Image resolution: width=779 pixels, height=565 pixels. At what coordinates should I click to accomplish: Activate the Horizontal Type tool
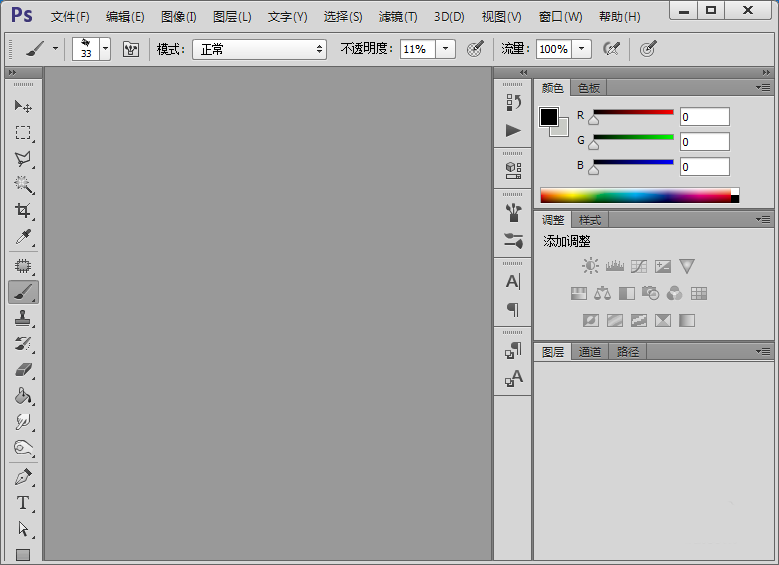[x=23, y=503]
